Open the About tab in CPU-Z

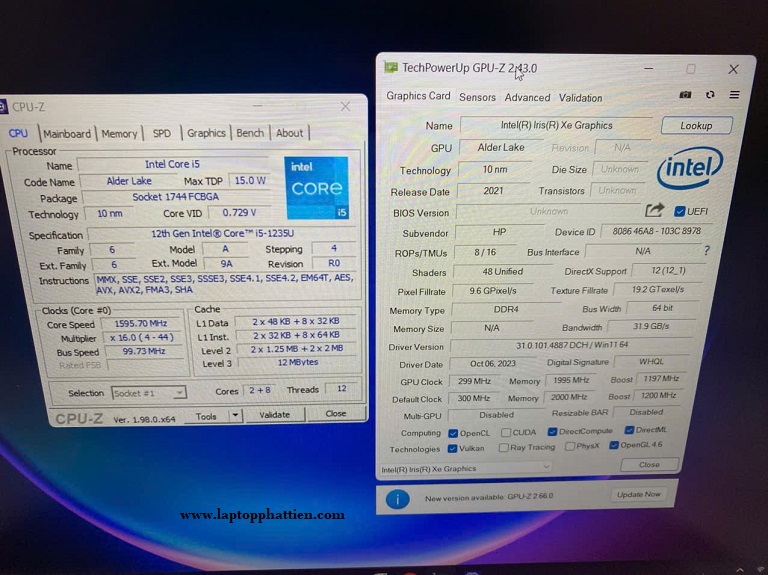(289, 133)
